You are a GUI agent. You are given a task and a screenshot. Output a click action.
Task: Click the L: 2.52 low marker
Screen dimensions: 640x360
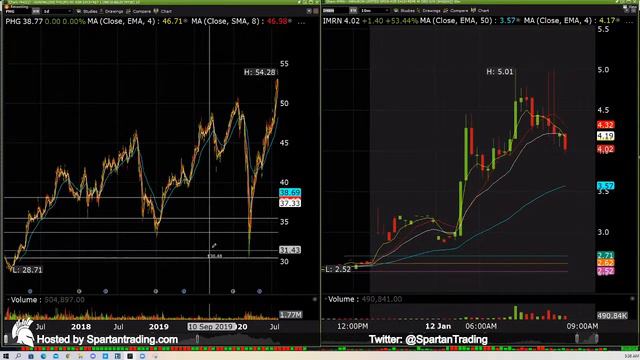click(338, 269)
